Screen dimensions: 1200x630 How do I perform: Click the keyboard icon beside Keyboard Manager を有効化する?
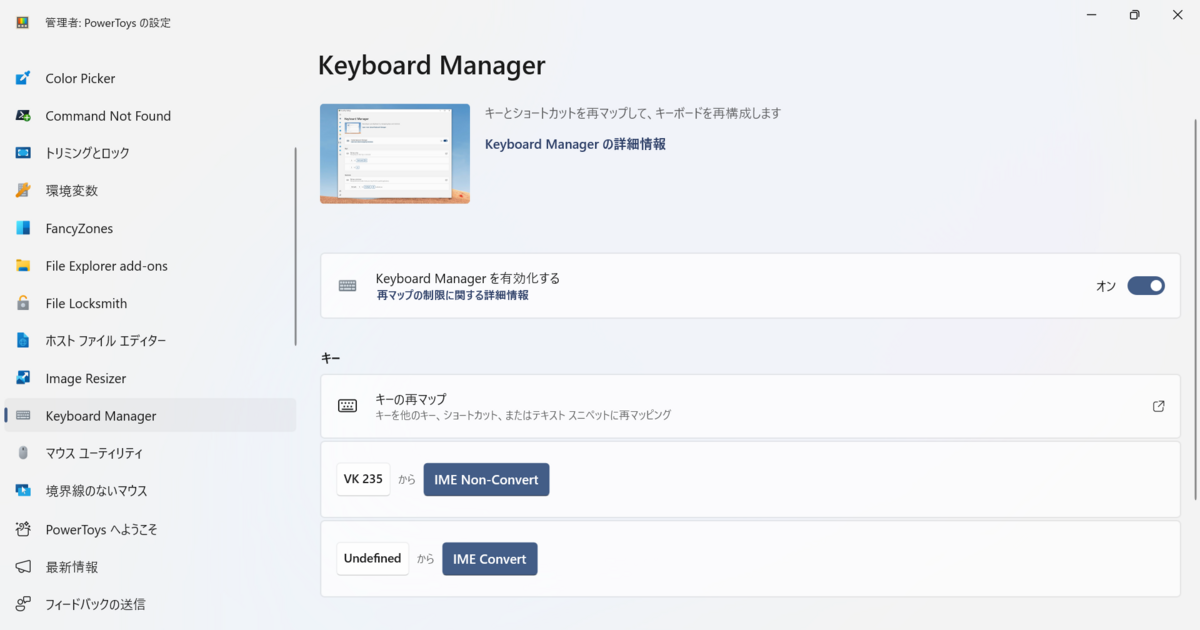pyautogui.click(x=347, y=286)
